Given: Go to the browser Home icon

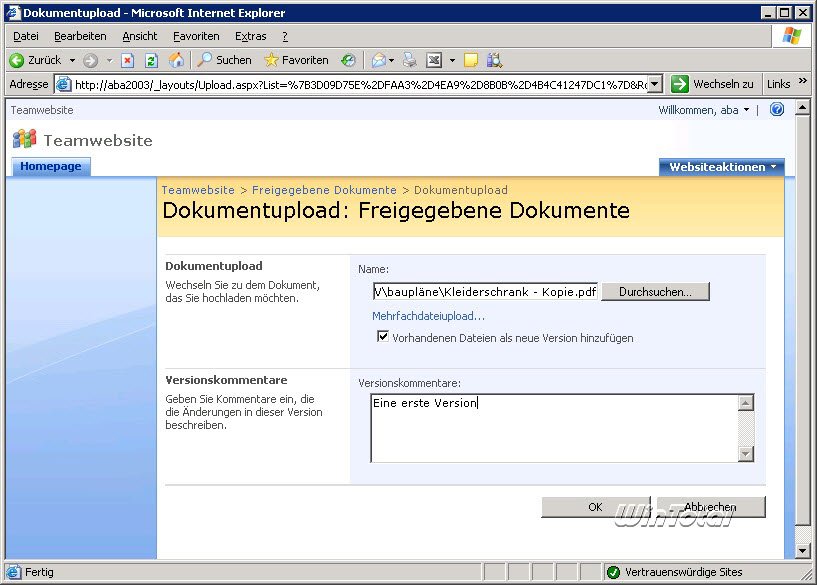Looking at the screenshot, I should [177, 60].
